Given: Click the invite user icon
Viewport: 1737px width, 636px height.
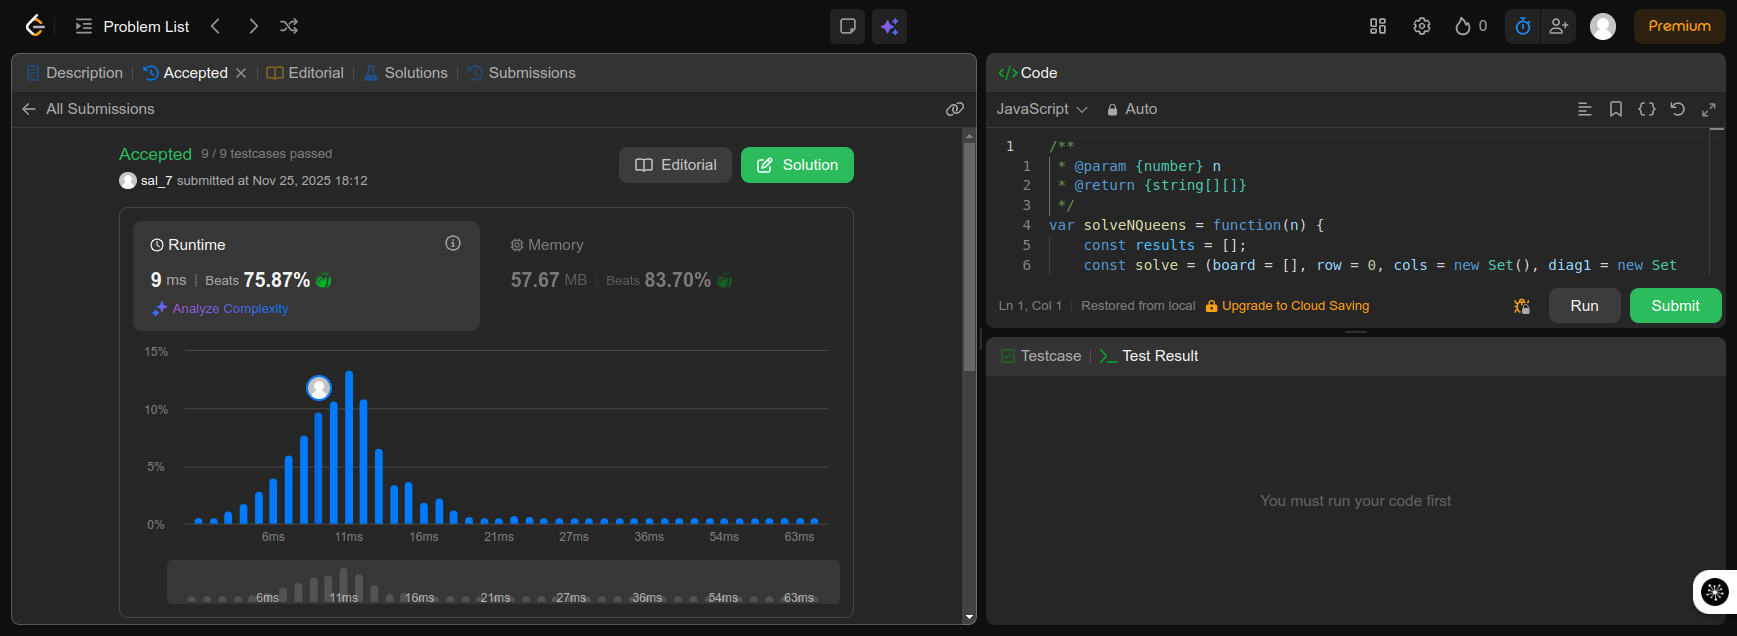Looking at the screenshot, I should tap(1558, 26).
